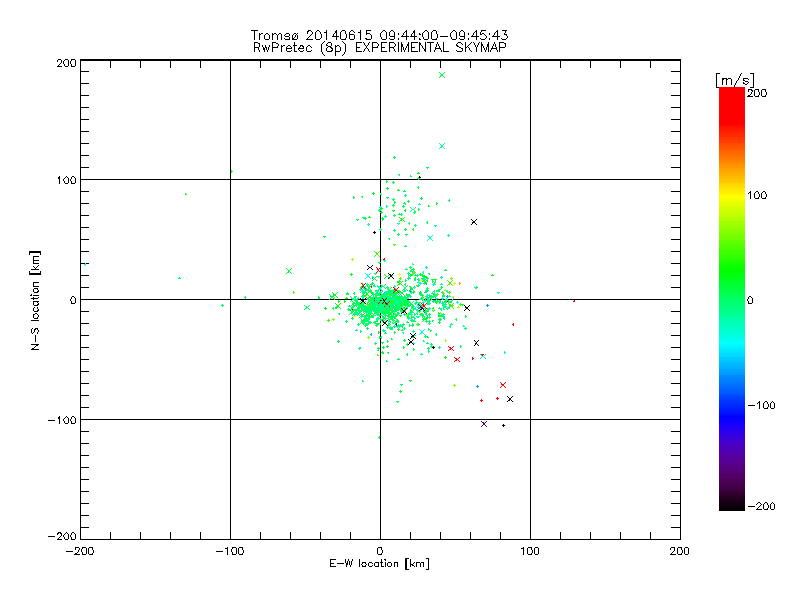Click the x-axis tick label '-200'
Image resolution: width=800 pixels, height=600 pixels.
80,551
